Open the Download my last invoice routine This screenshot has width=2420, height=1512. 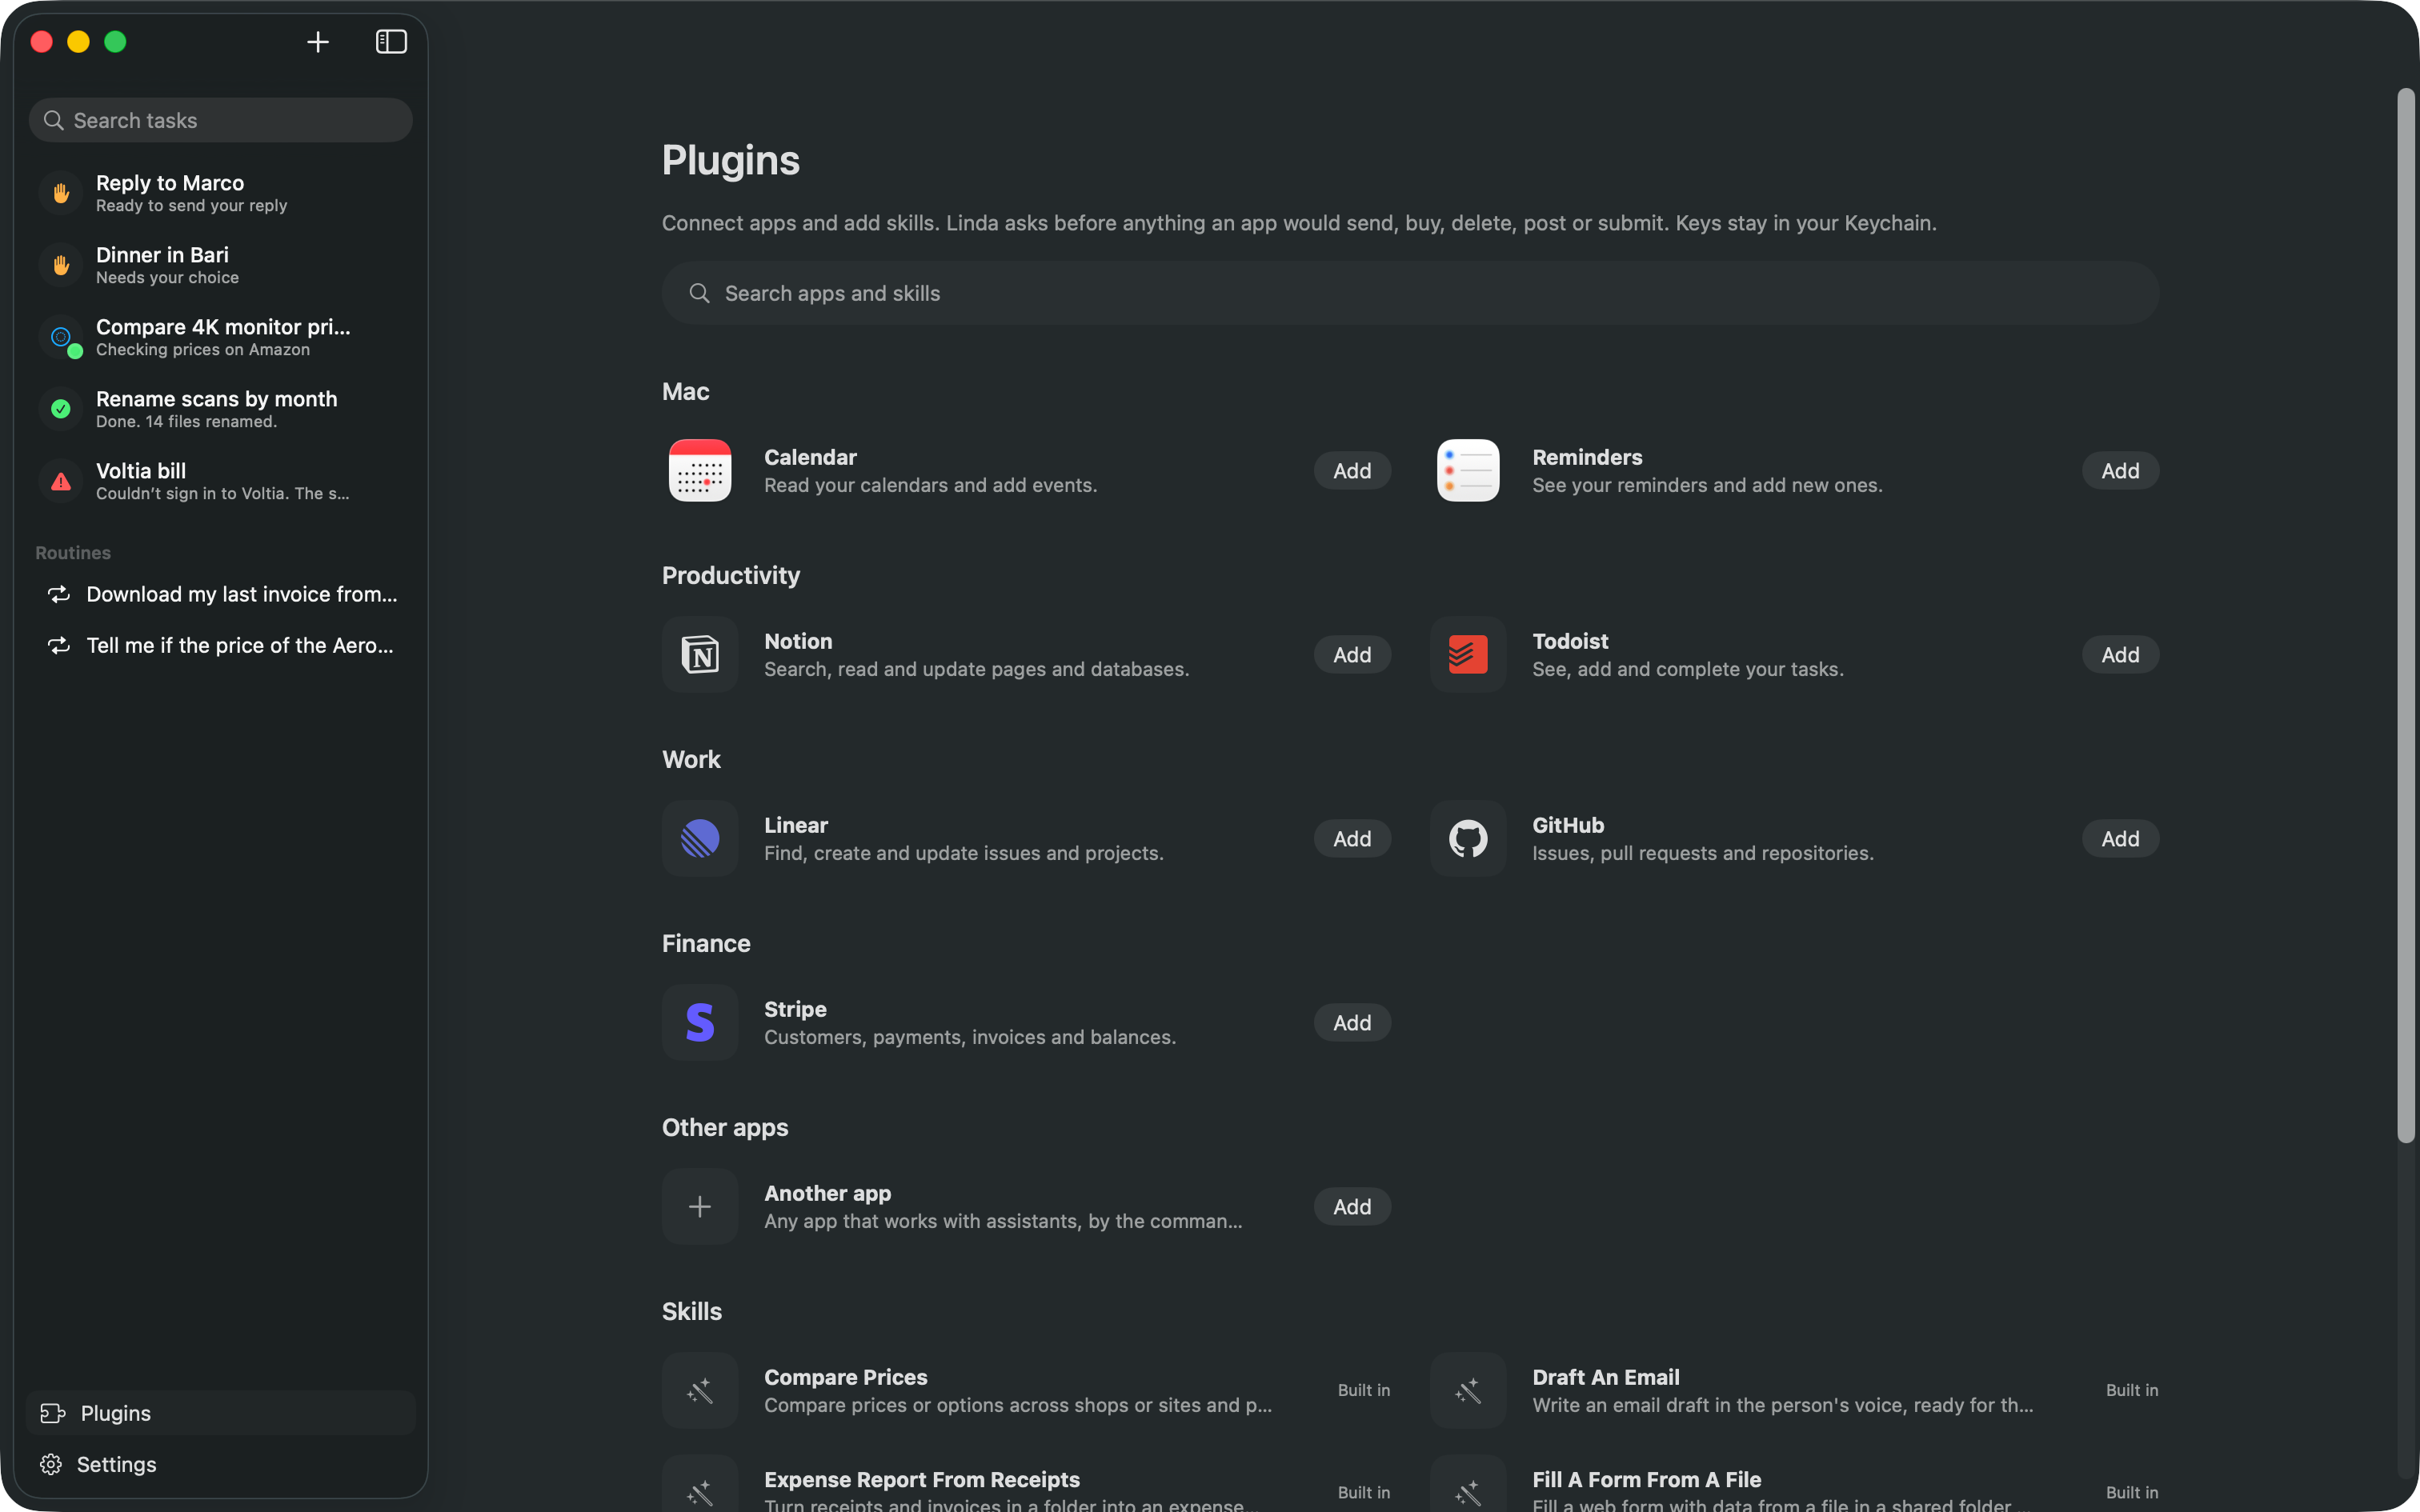click(x=220, y=594)
